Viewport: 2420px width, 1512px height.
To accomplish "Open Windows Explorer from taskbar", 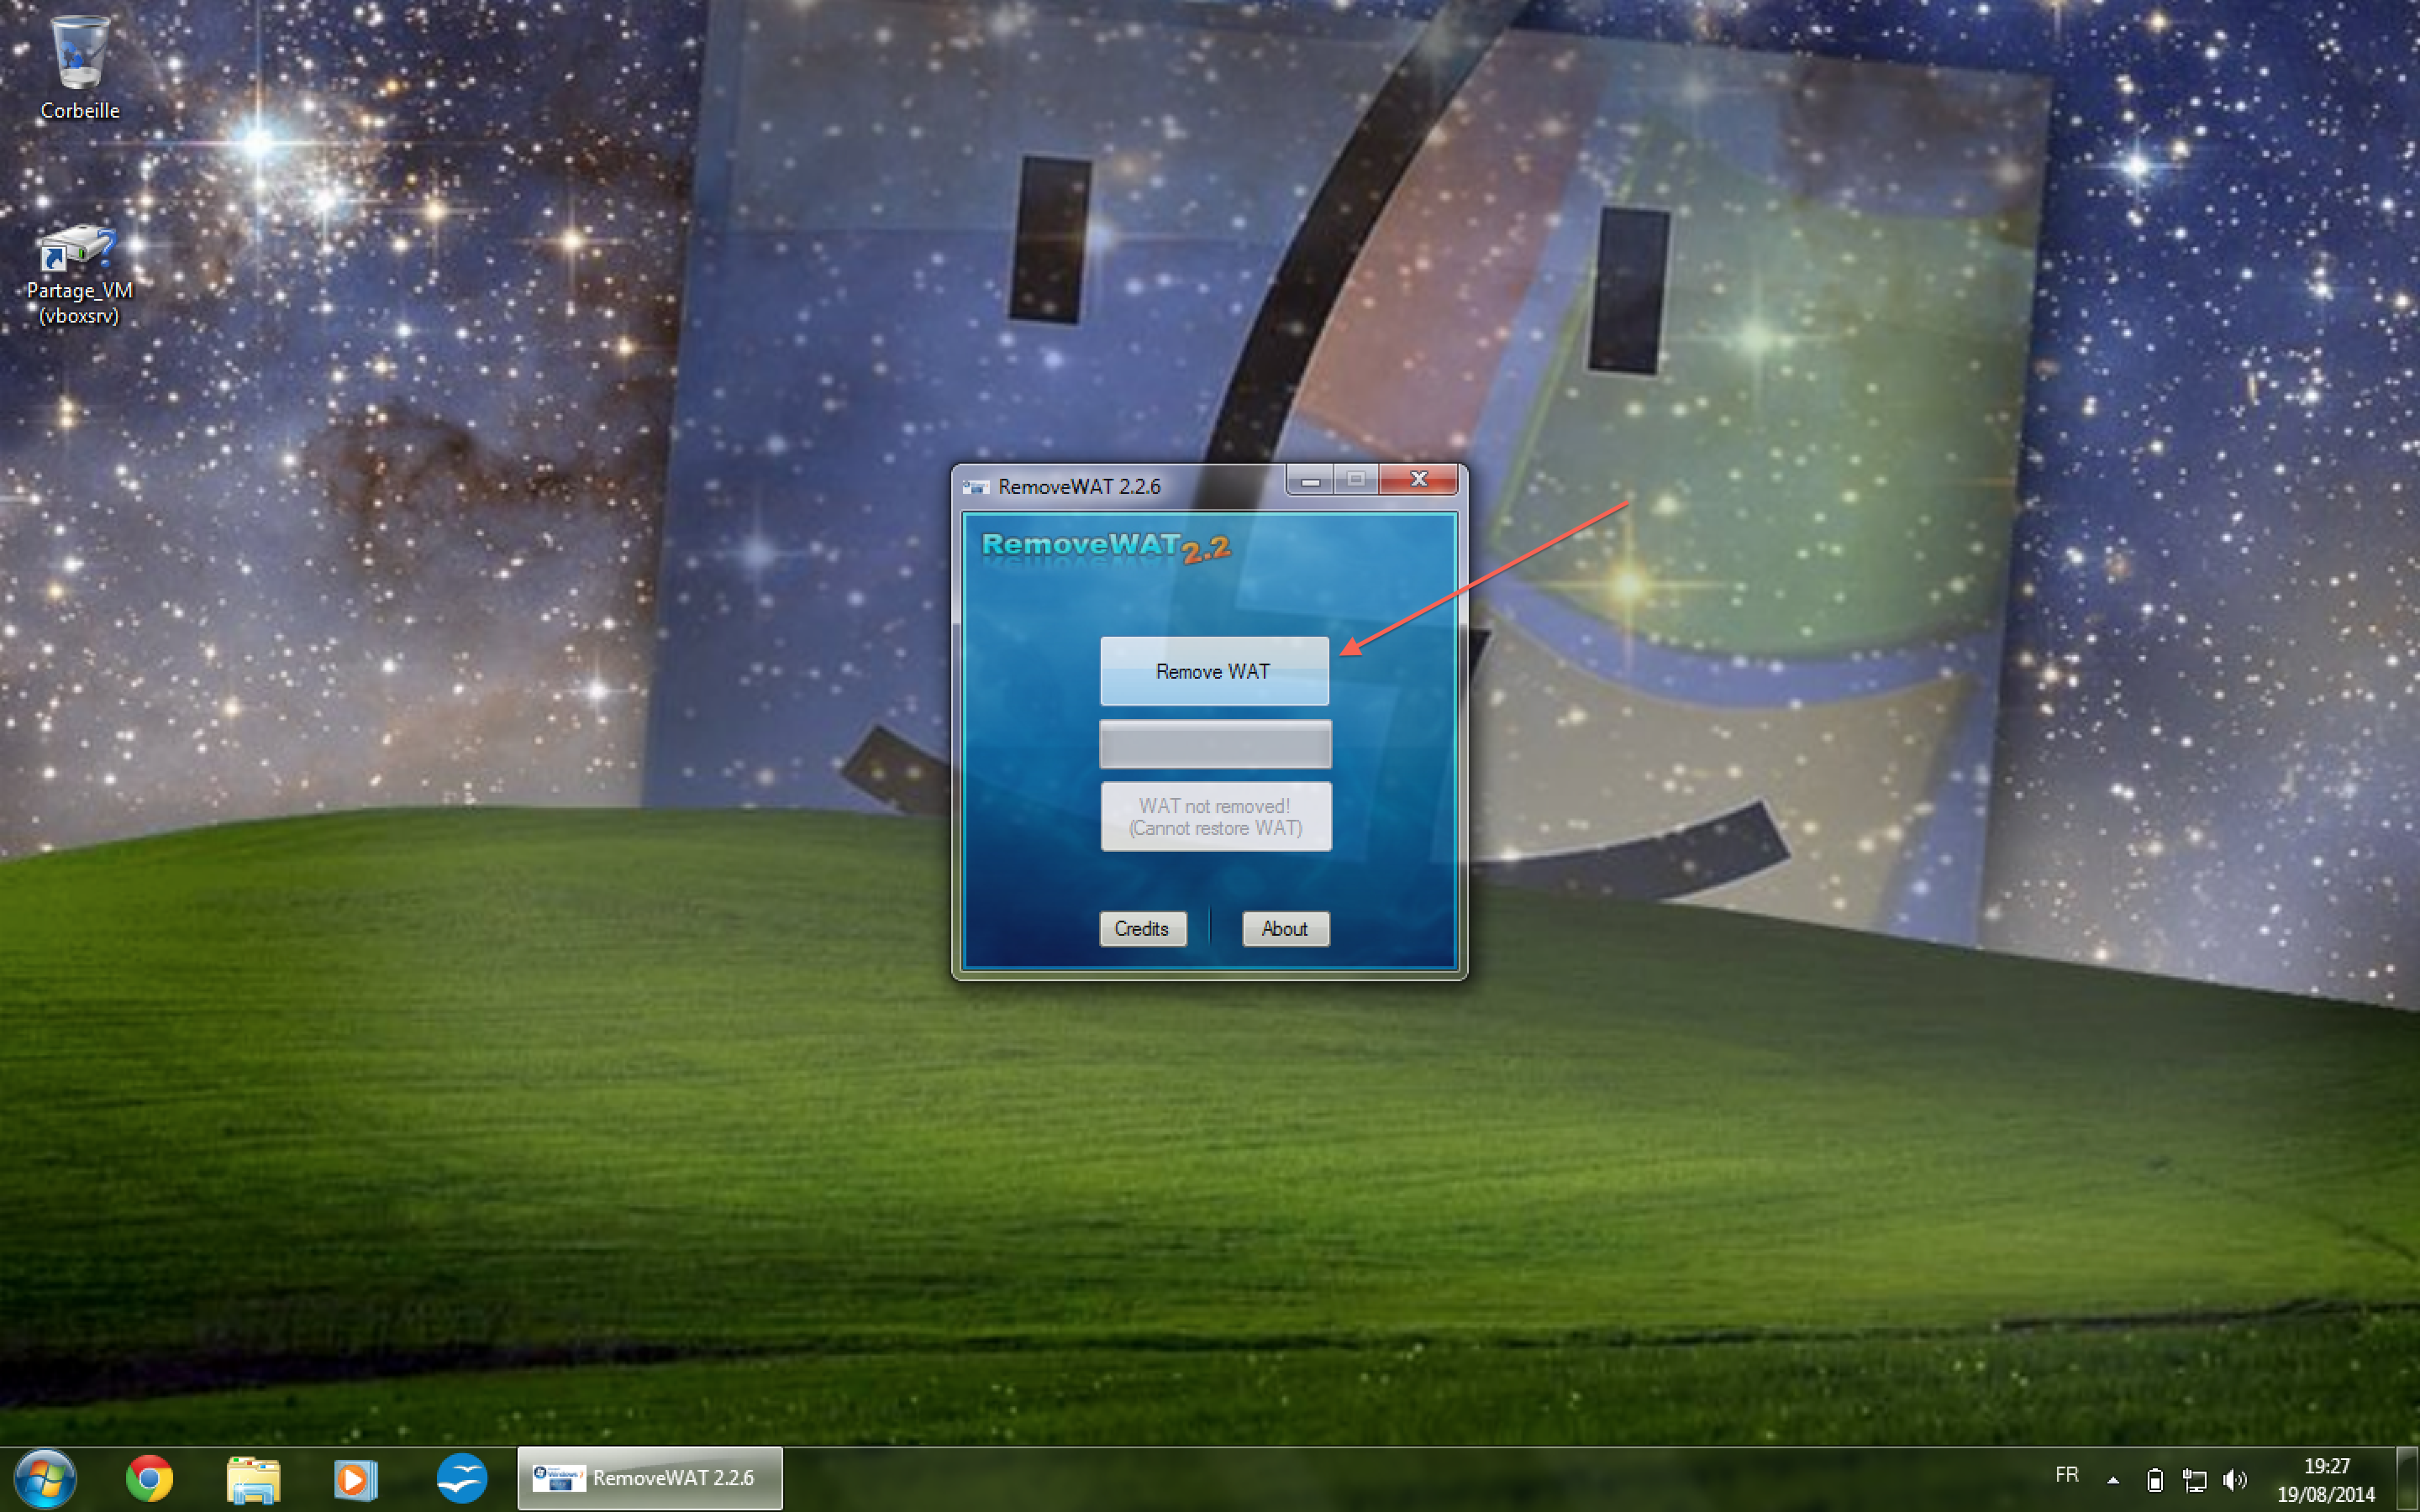I will click(253, 1478).
